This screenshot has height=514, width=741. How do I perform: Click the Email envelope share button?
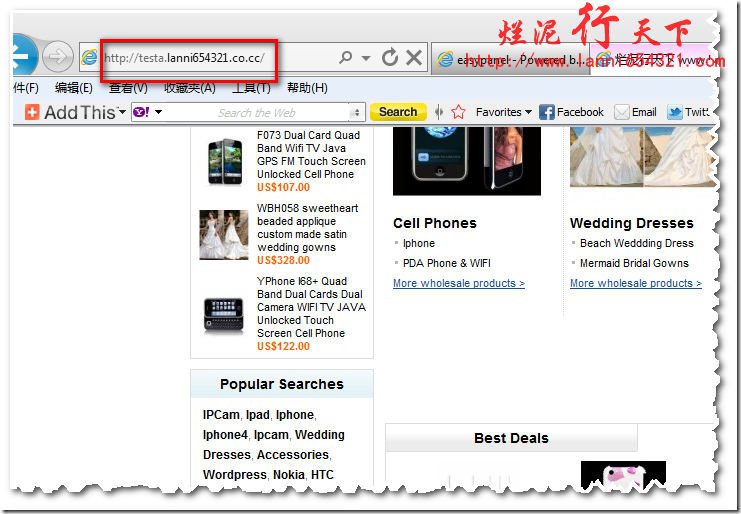[x=636, y=112]
